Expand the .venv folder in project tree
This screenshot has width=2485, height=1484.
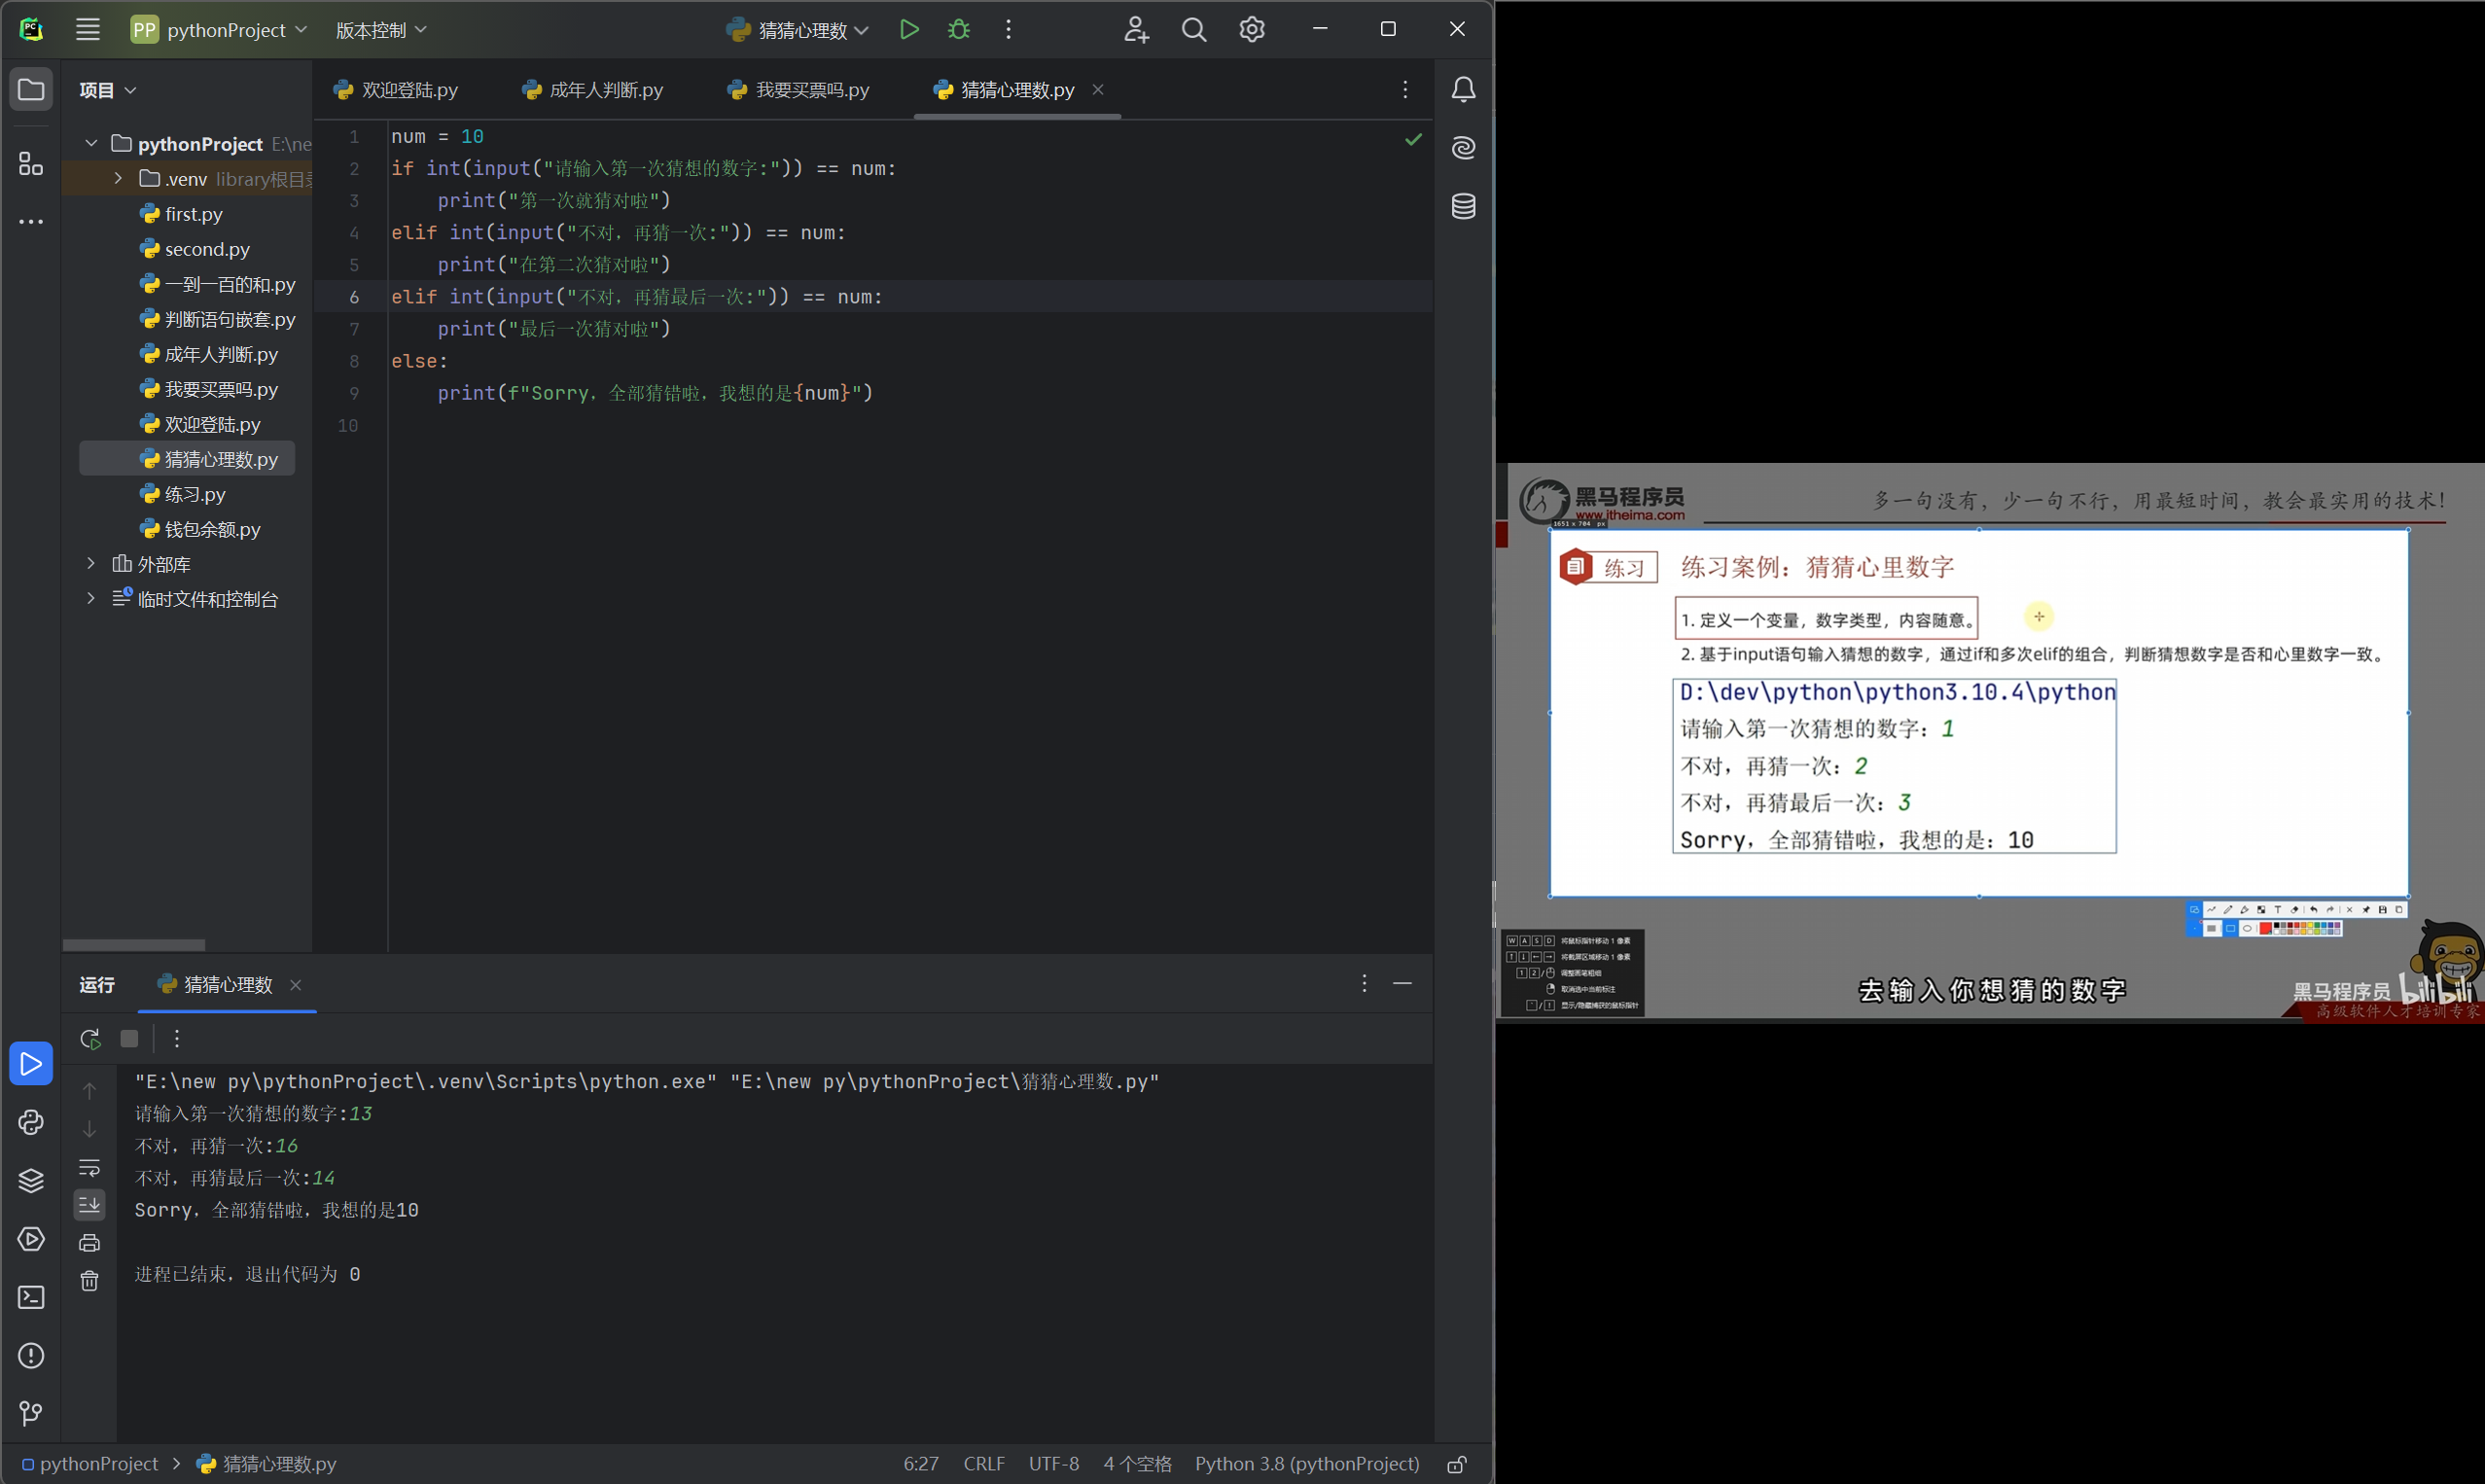coord(118,179)
